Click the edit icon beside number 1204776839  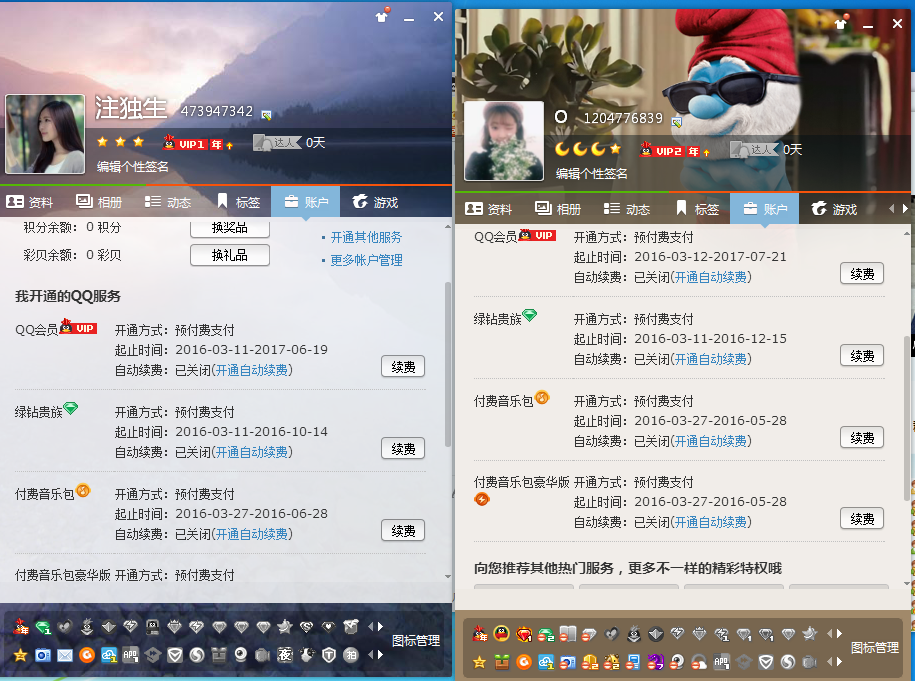pos(677,122)
